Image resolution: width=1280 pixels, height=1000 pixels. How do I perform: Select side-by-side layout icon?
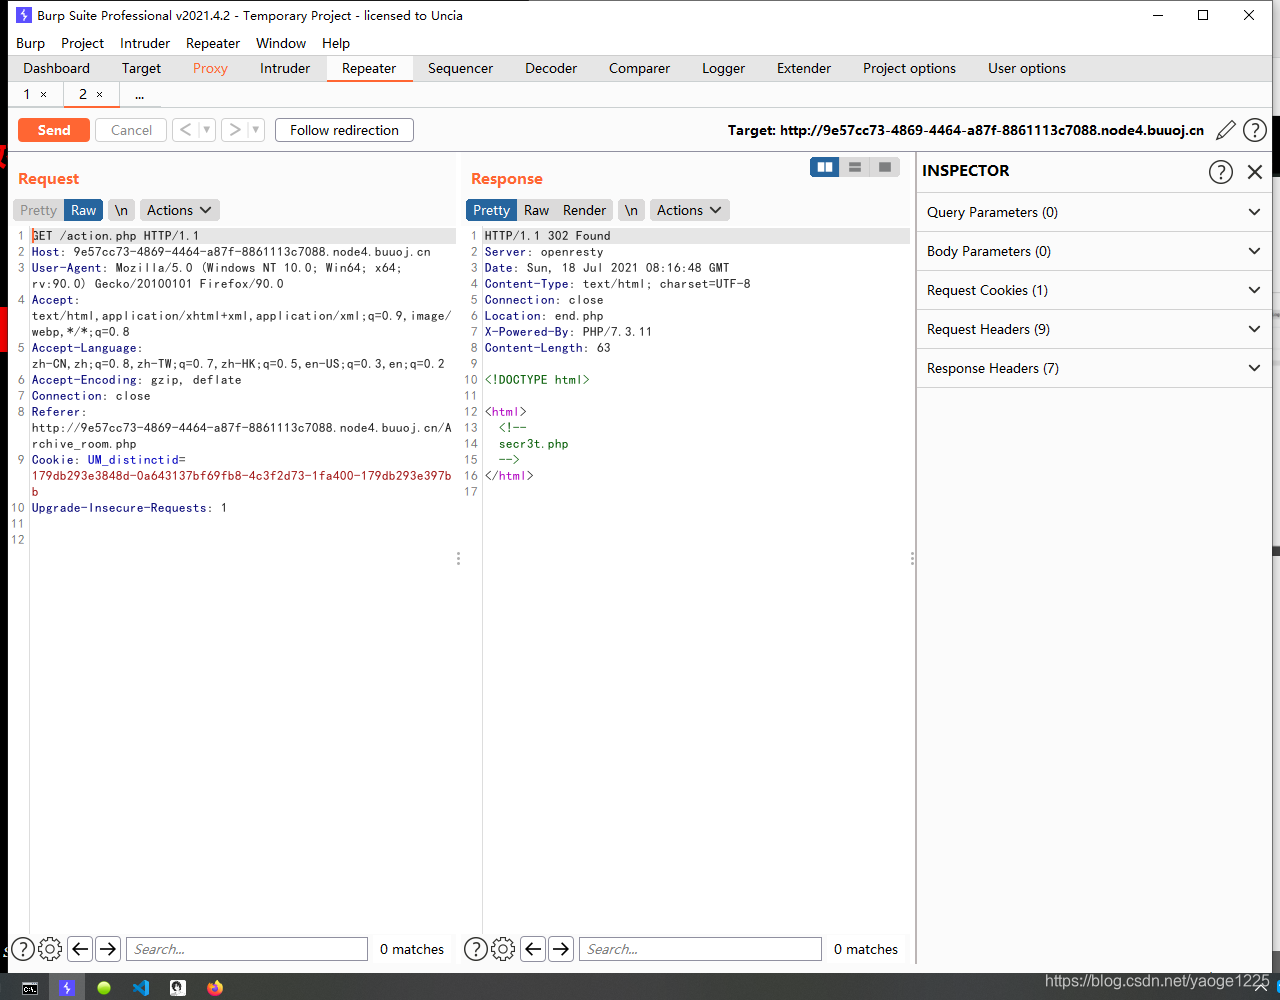pyautogui.click(x=825, y=167)
